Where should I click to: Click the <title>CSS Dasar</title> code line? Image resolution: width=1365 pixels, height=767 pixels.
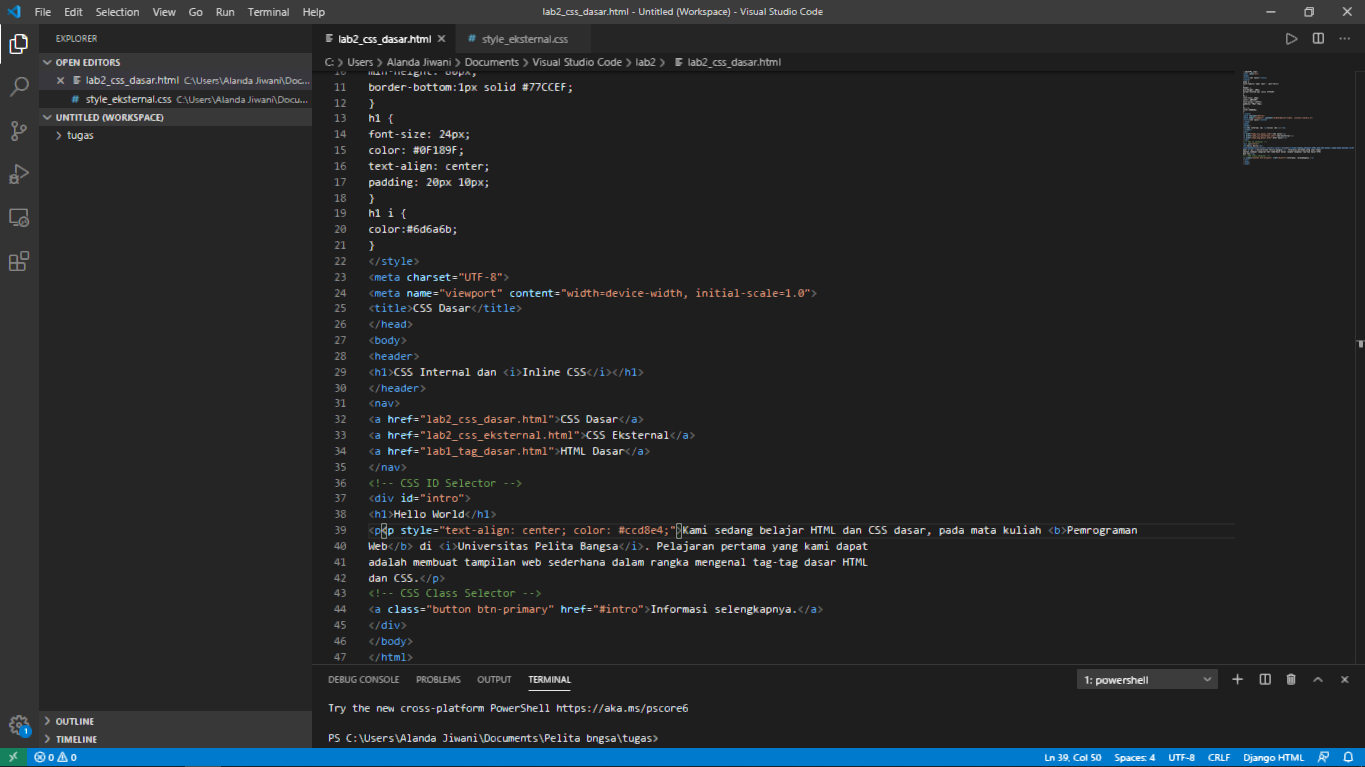click(x=445, y=308)
